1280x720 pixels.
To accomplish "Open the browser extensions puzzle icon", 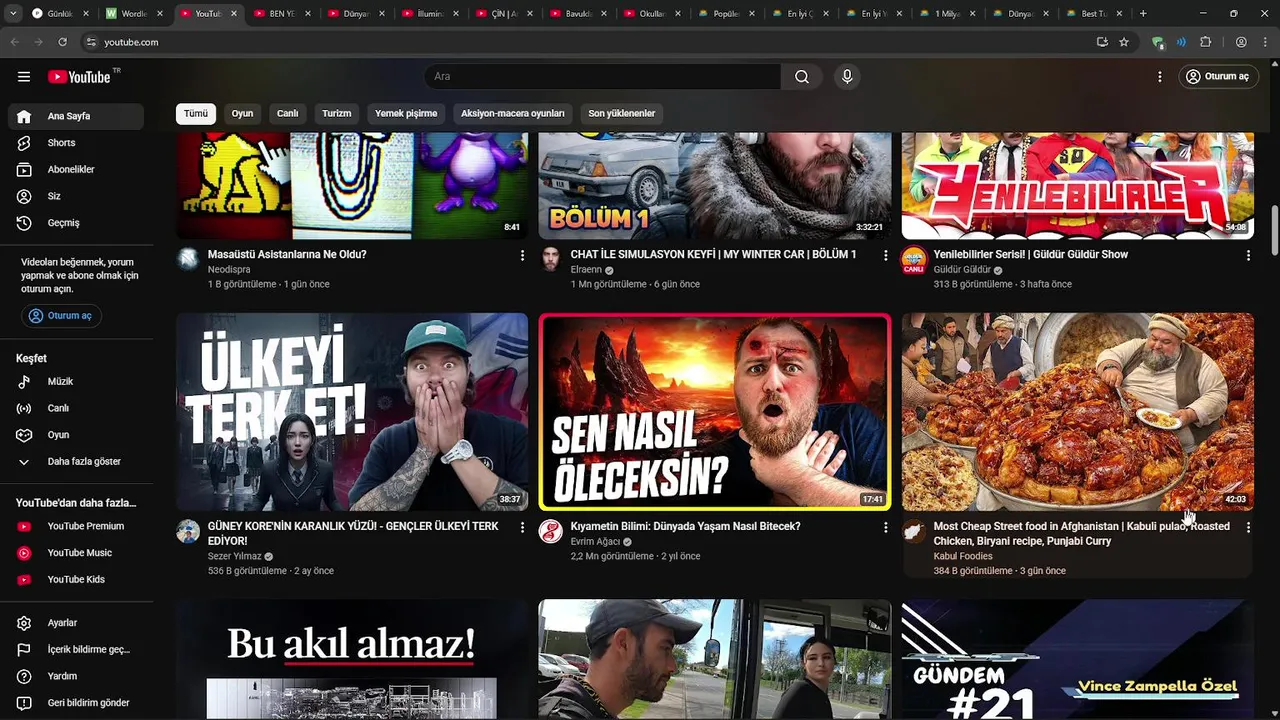I will (x=1206, y=42).
